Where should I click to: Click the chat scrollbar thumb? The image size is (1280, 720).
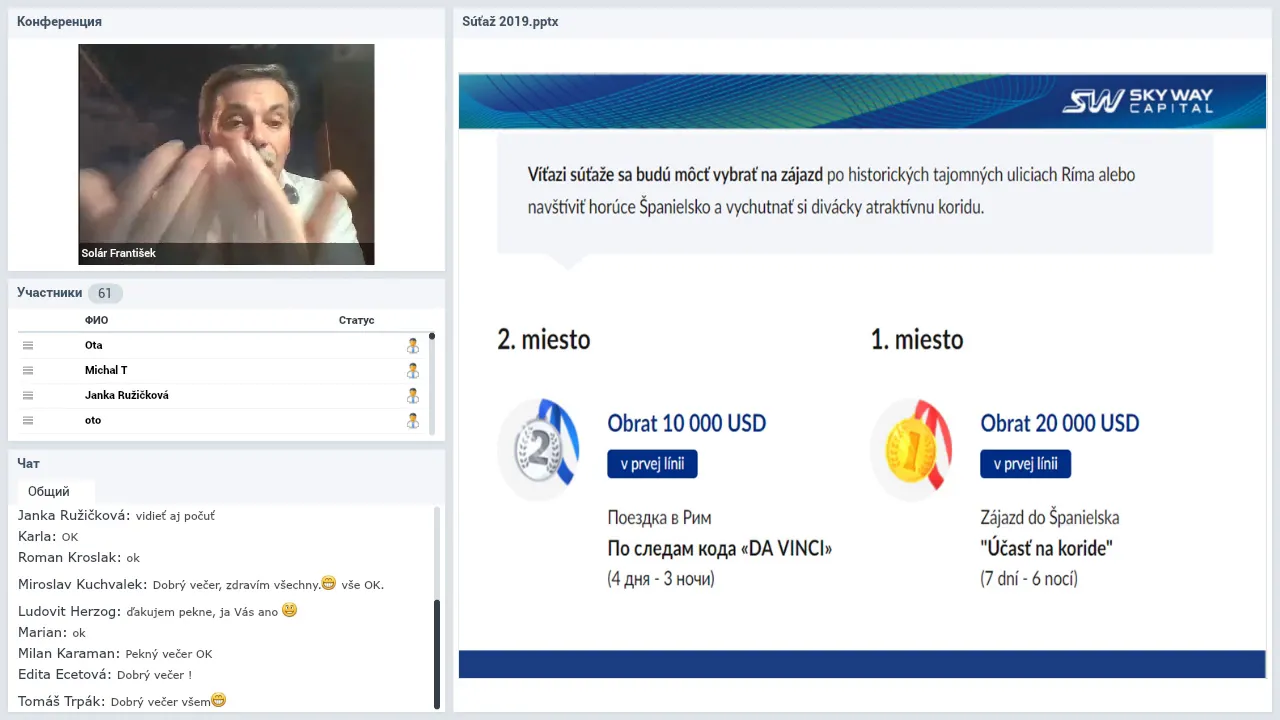[x=437, y=654]
